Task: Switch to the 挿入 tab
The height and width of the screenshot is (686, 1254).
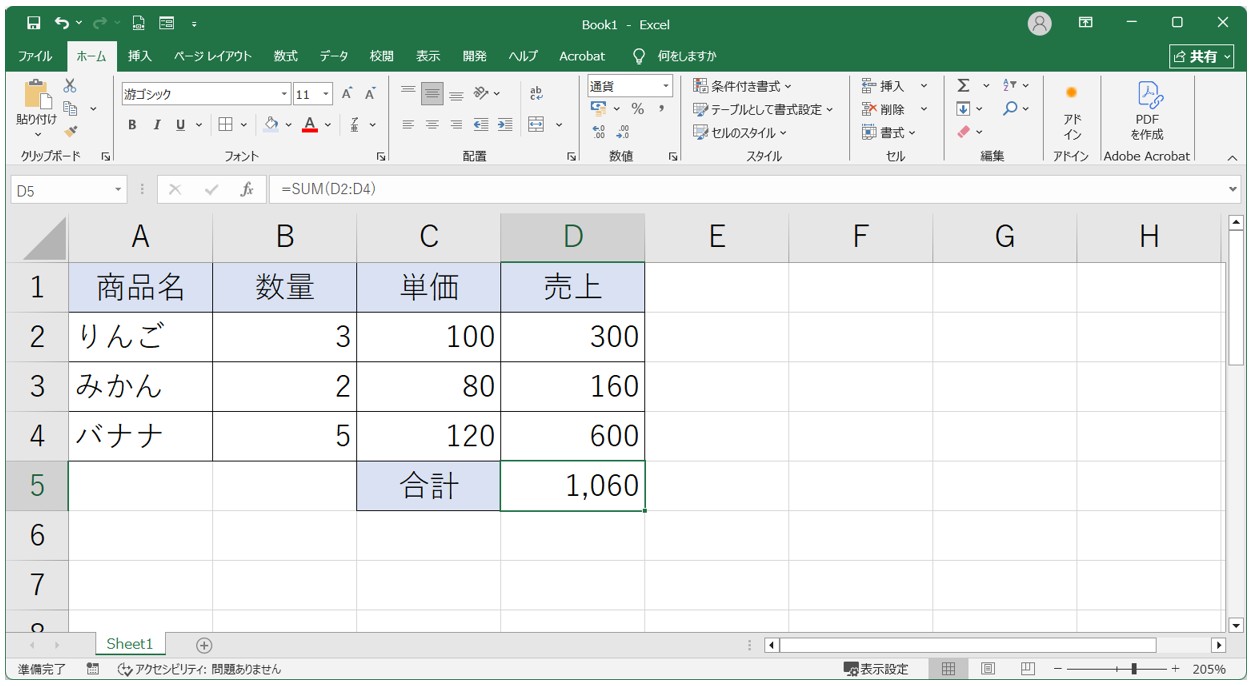Action: click(x=140, y=56)
